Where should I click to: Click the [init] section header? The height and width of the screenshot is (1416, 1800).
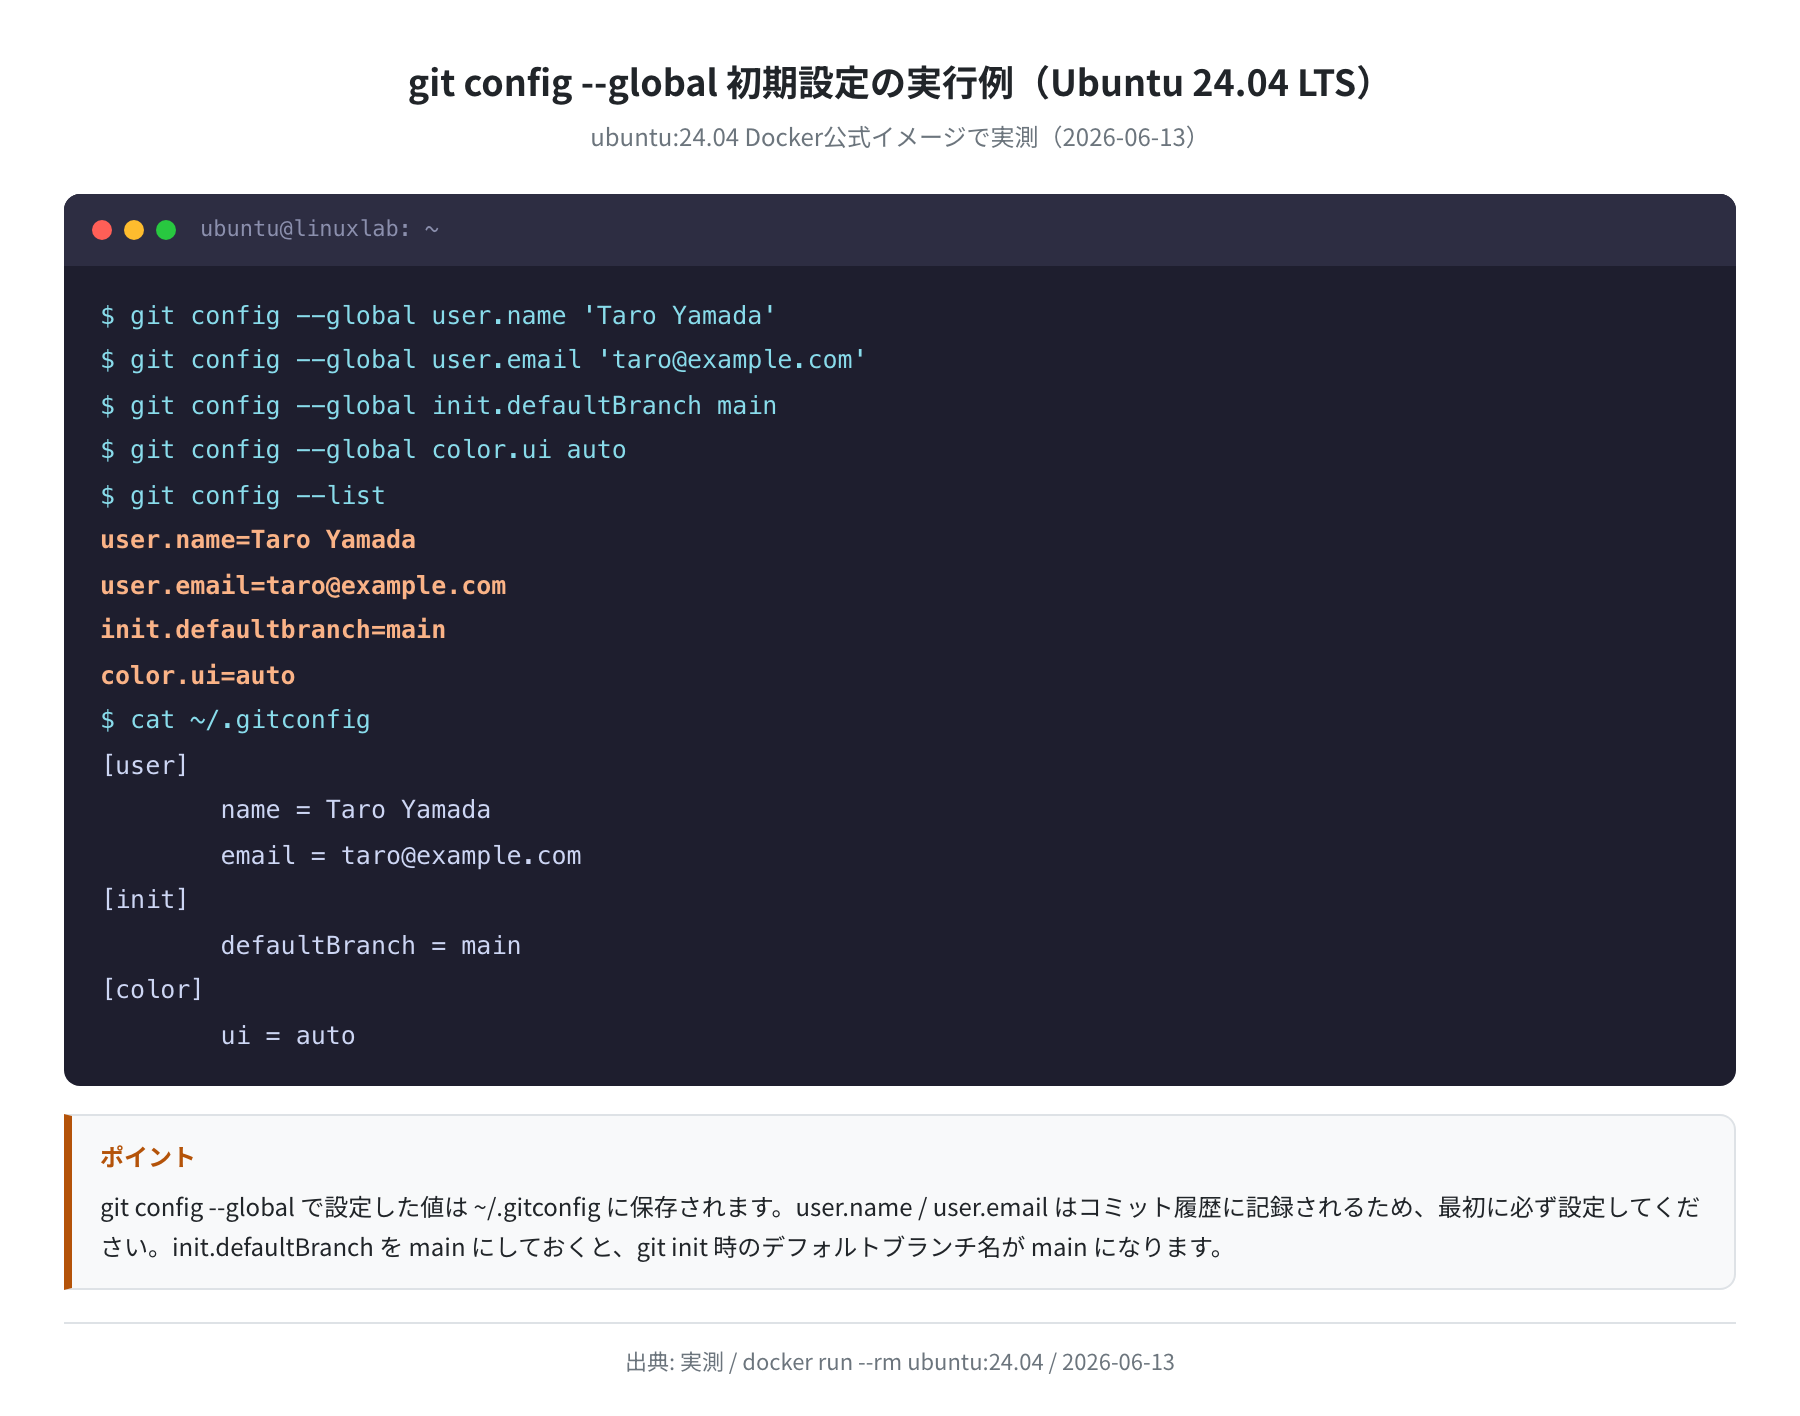[145, 900]
